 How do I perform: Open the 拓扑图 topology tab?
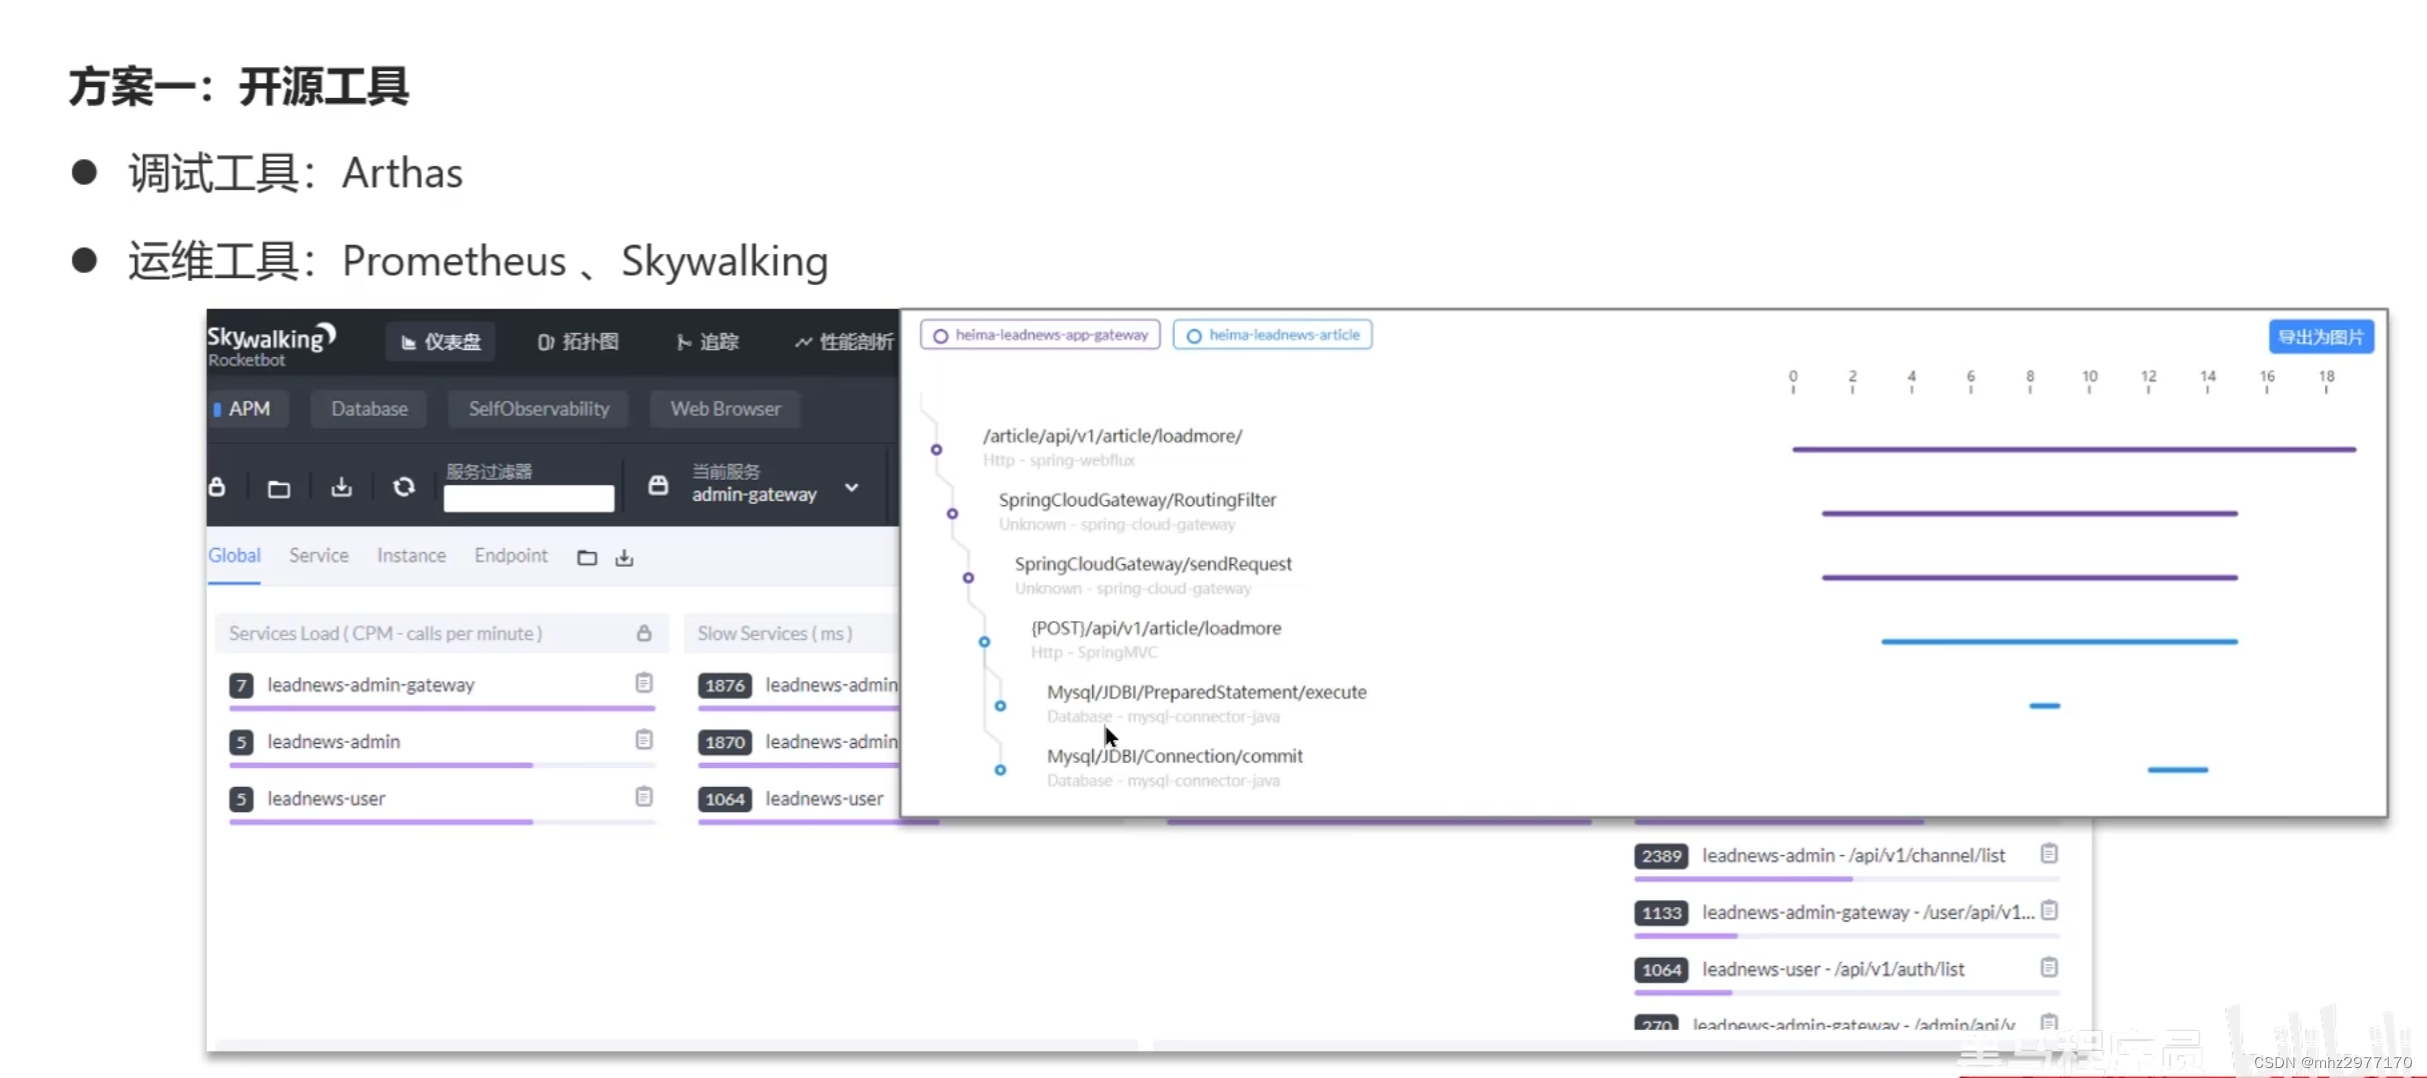pos(578,342)
